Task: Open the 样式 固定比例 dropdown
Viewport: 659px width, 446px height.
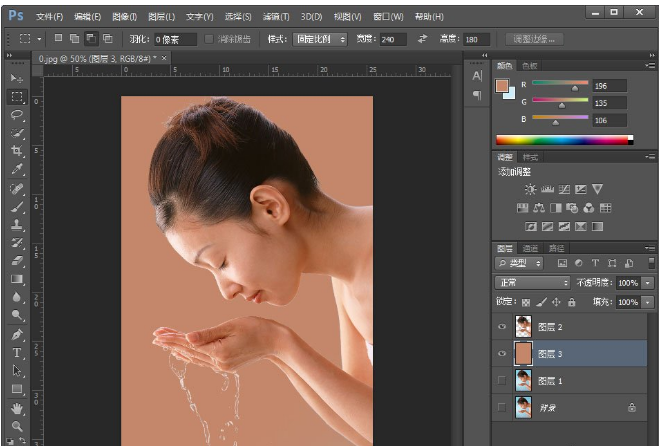Action: tap(320, 39)
